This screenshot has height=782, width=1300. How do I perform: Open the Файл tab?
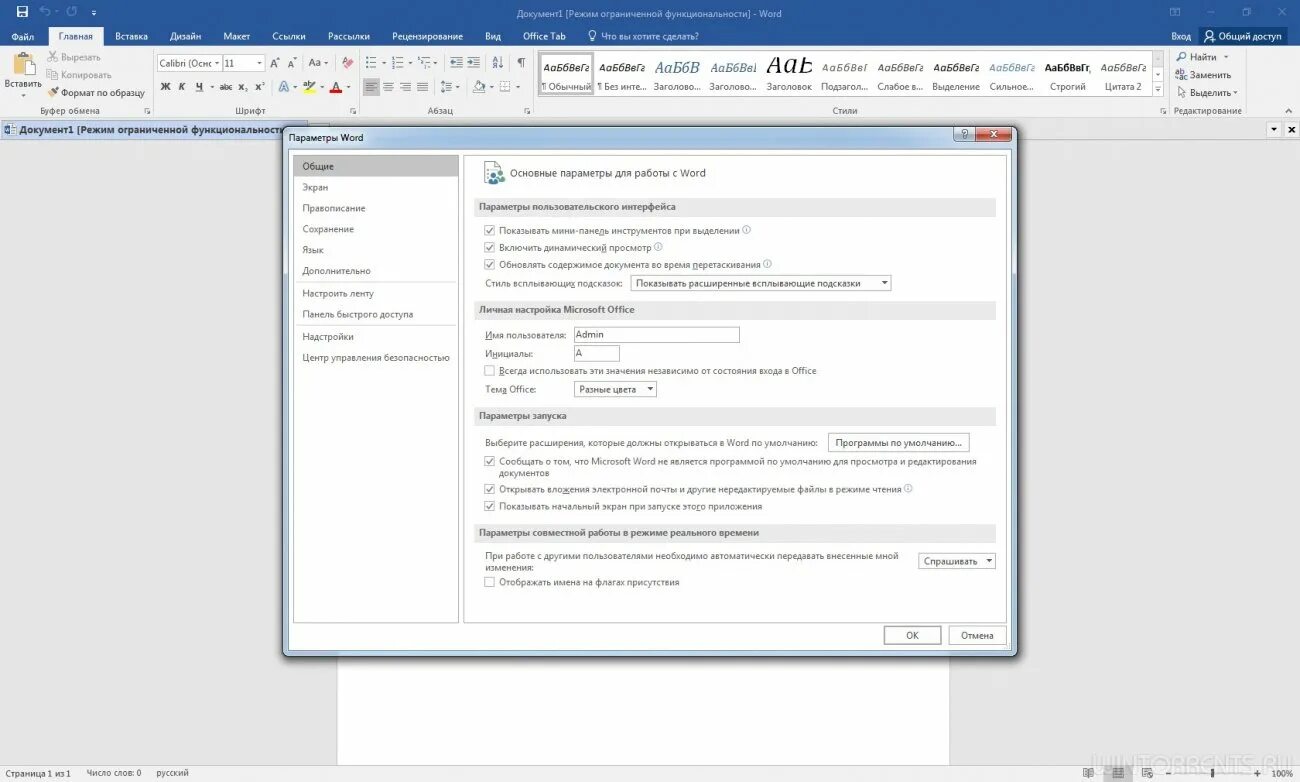coord(23,36)
